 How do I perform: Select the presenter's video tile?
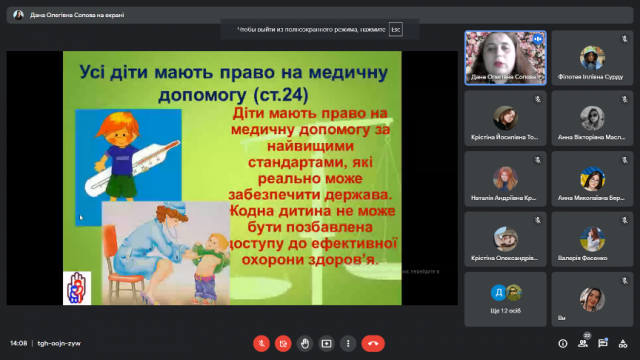[x=505, y=58]
